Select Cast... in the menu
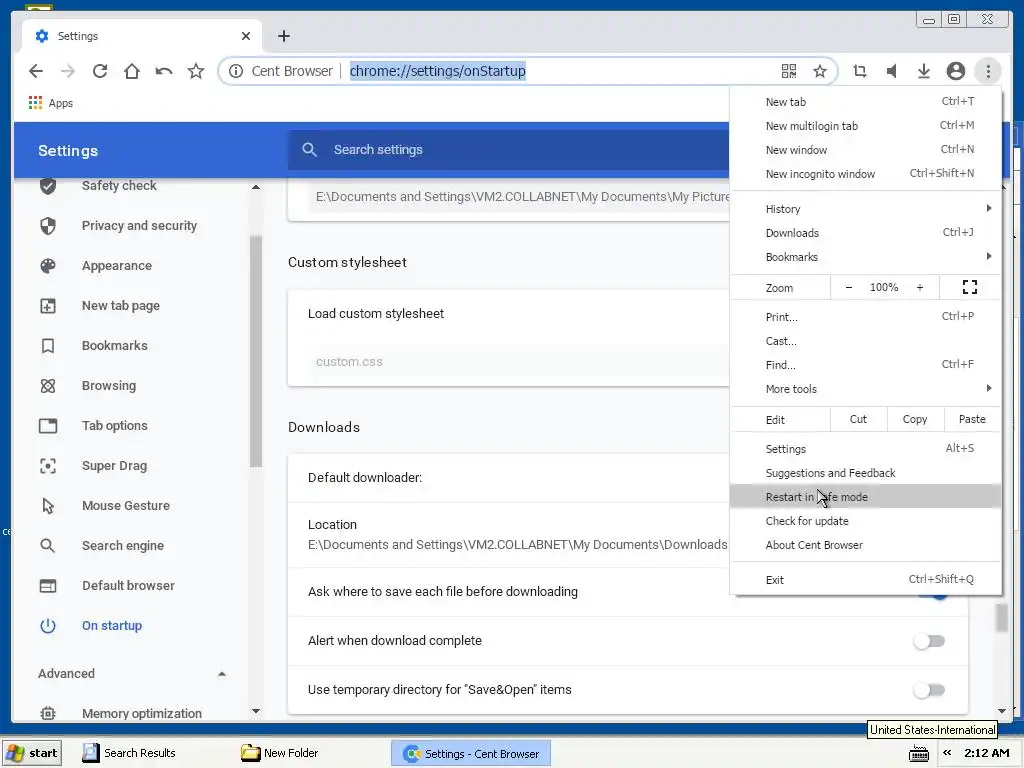Viewport: 1024px width, 768px height. [x=865, y=342]
